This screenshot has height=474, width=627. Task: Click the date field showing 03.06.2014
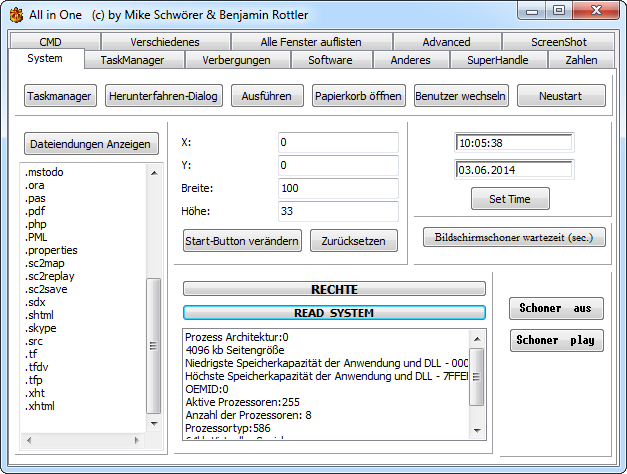[x=513, y=169]
